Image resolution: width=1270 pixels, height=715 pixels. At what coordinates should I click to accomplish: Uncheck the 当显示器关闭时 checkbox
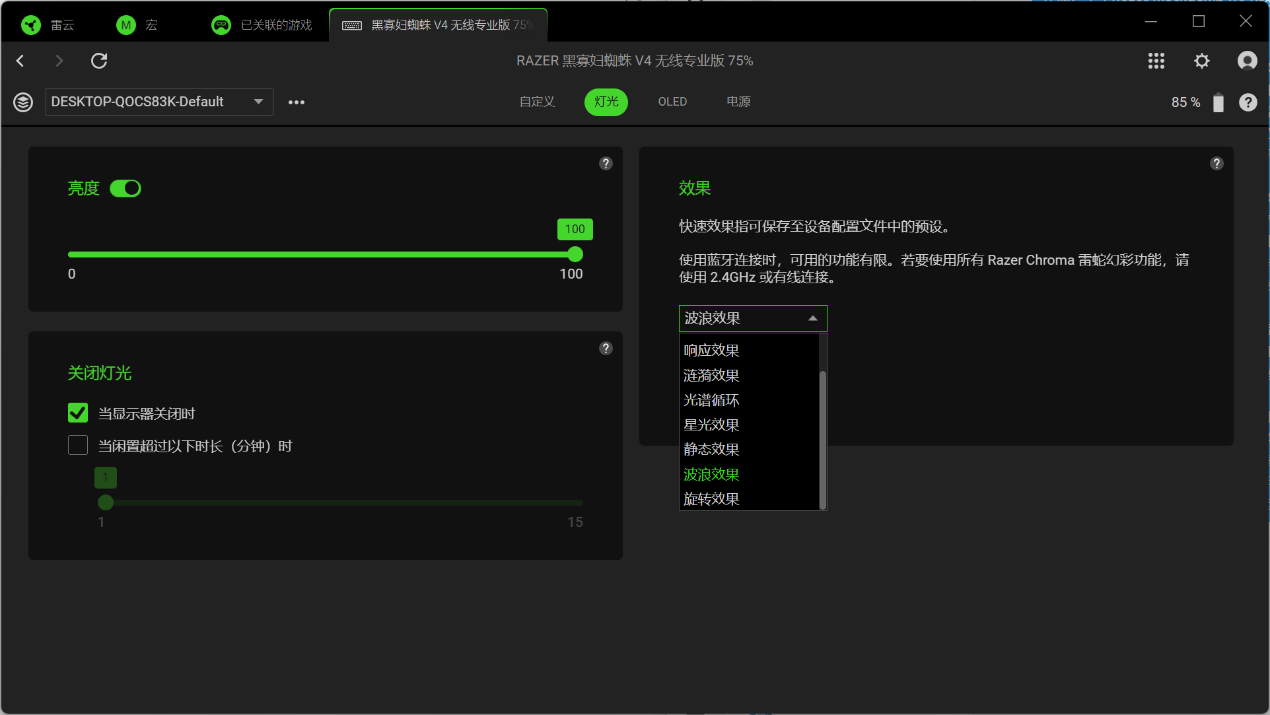point(78,413)
